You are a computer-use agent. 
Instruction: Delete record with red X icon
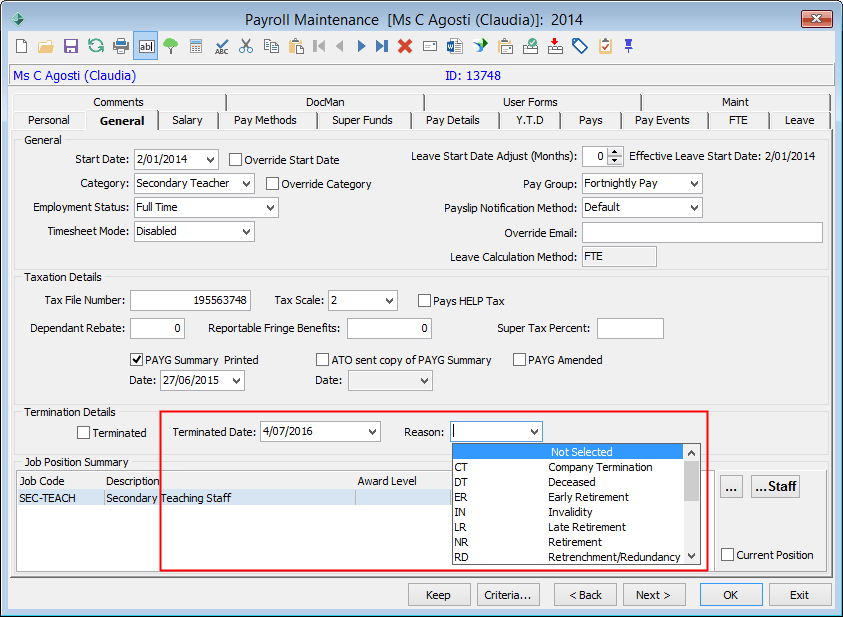point(405,46)
